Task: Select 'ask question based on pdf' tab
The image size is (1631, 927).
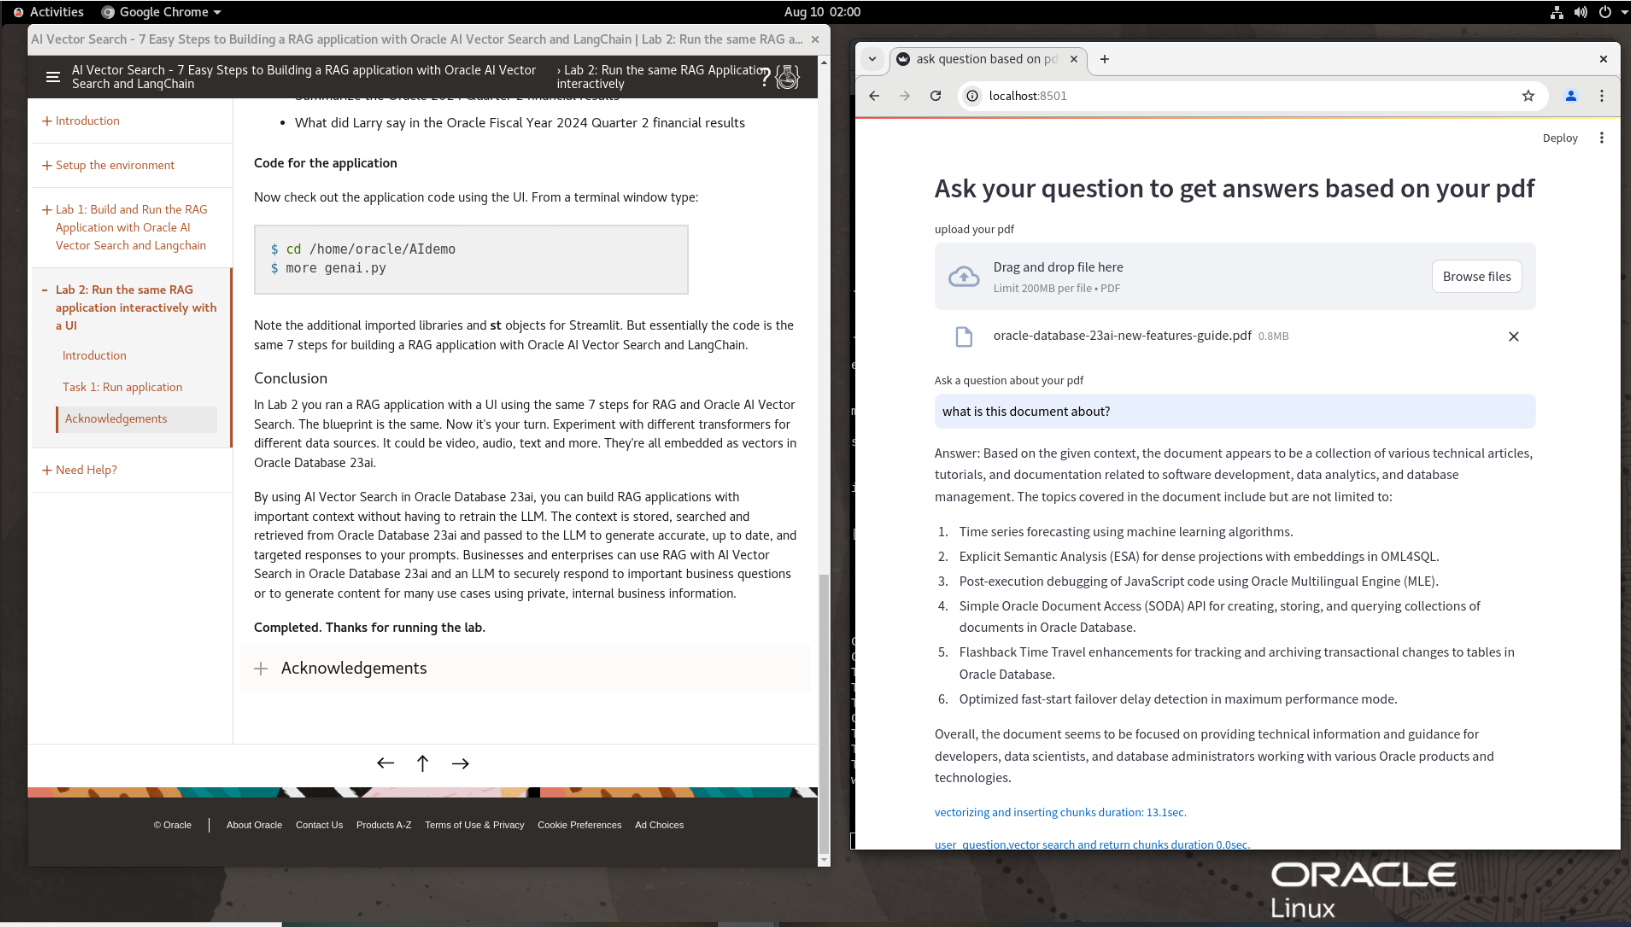Action: (985, 59)
